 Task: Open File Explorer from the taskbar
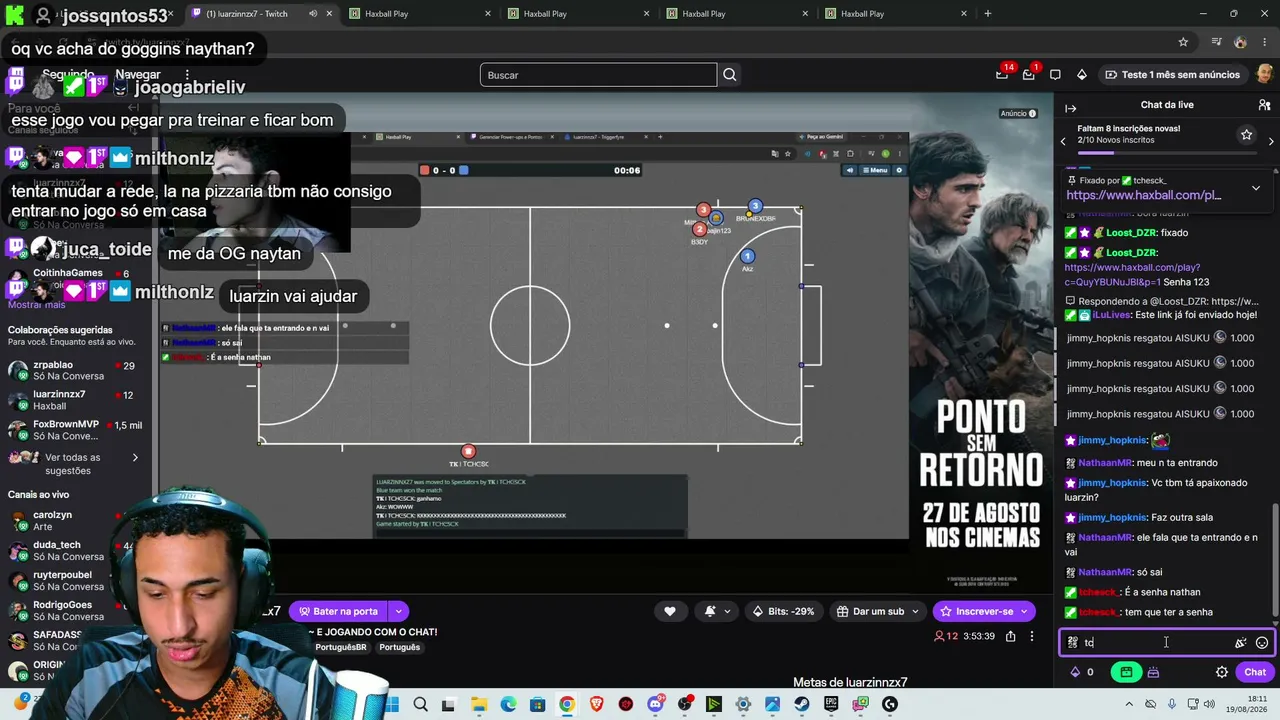point(479,704)
